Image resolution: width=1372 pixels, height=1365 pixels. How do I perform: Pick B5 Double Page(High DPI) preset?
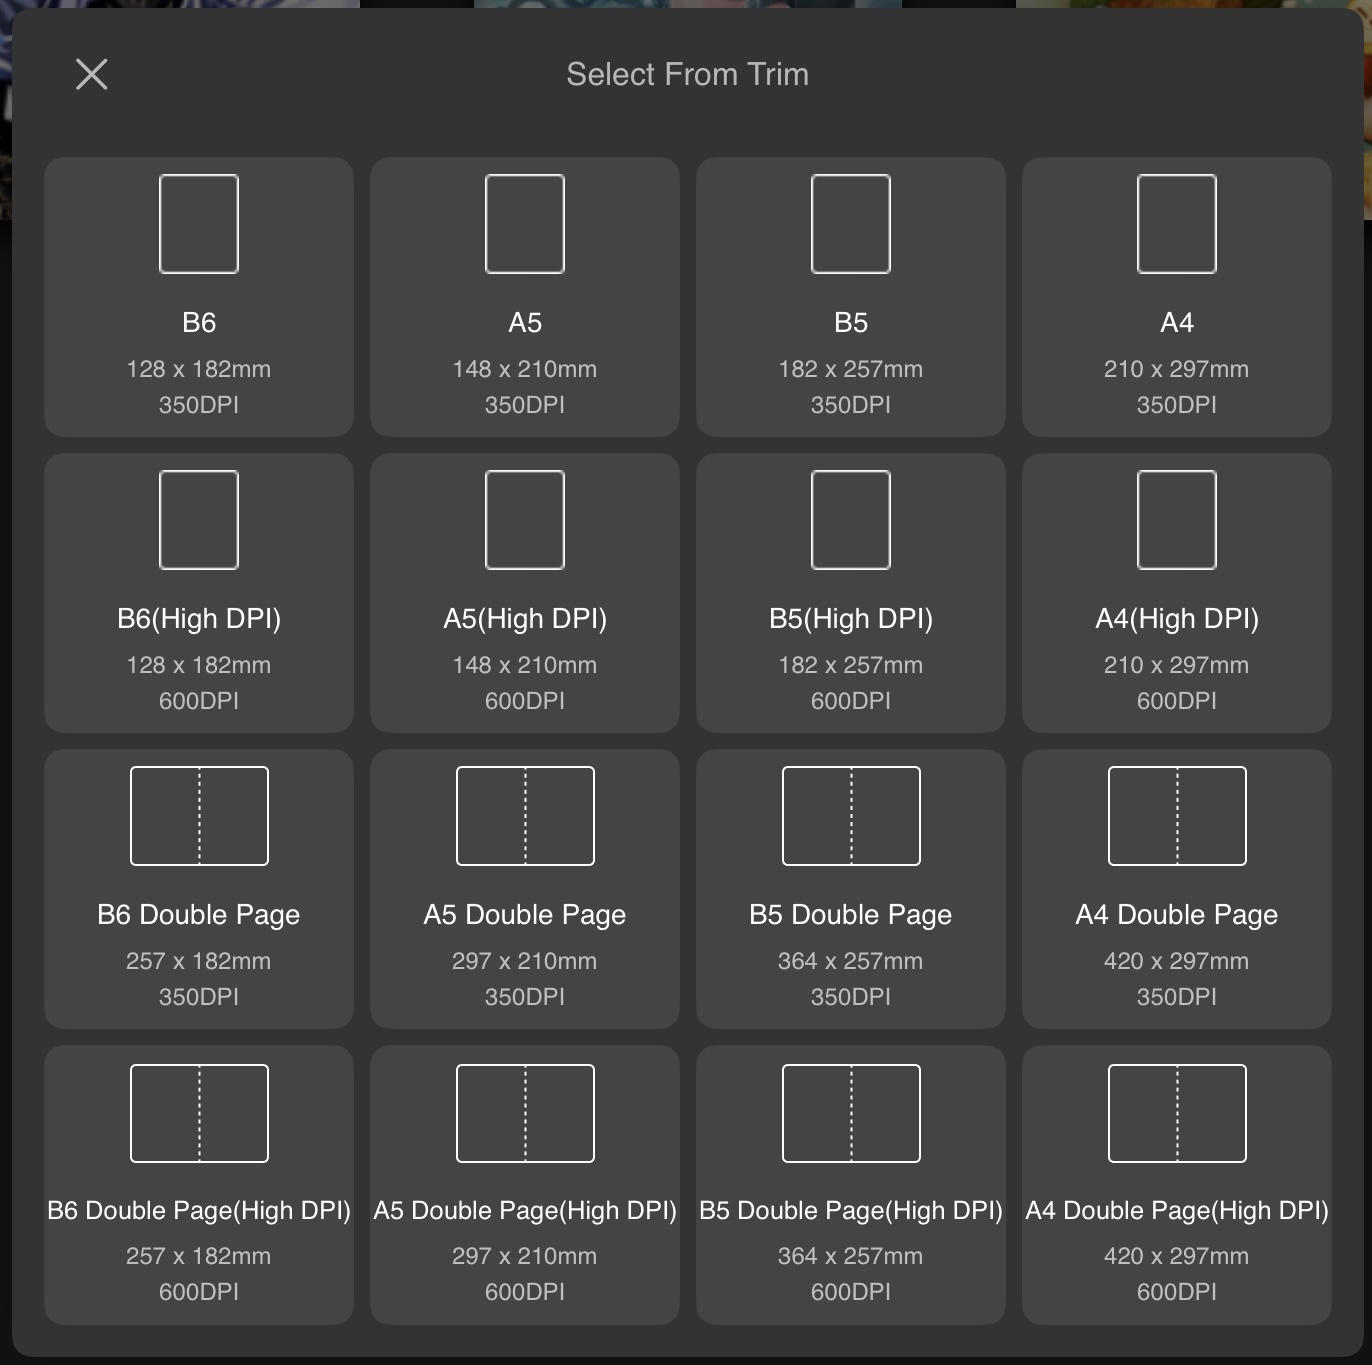pyautogui.click(x=851, y=1185)
